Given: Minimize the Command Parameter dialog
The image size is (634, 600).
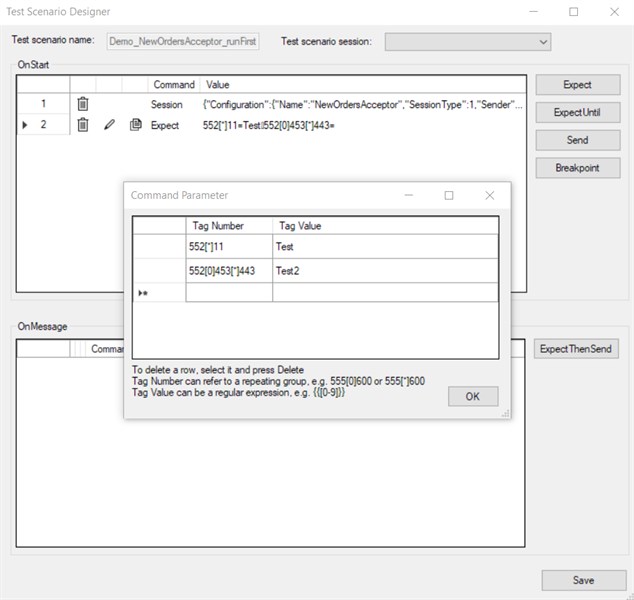Looking at the screenshot, I should pyautogui.click(x=408, y=196).
